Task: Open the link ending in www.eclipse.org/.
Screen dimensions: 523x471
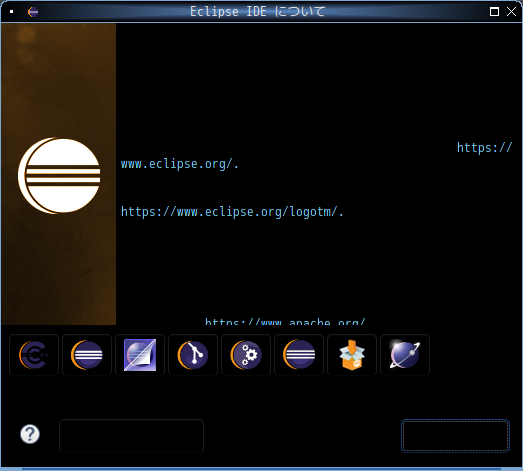Action: pos(179,164)
